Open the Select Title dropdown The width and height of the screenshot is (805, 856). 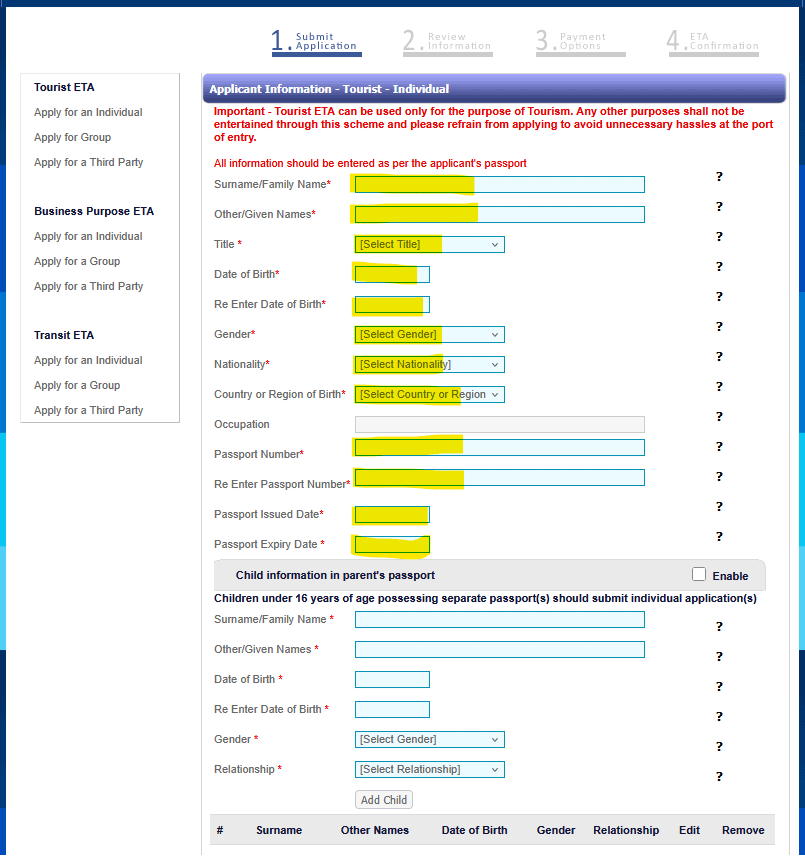coord(430,245)
